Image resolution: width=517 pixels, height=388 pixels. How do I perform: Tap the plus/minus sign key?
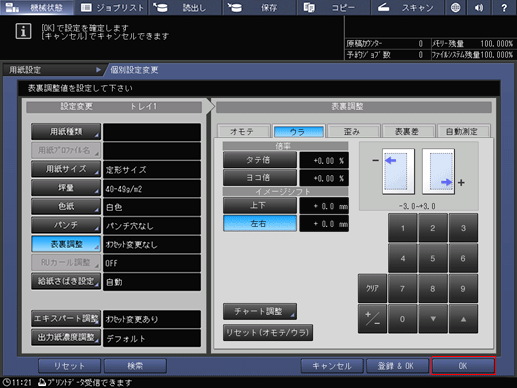click(372, 319)
